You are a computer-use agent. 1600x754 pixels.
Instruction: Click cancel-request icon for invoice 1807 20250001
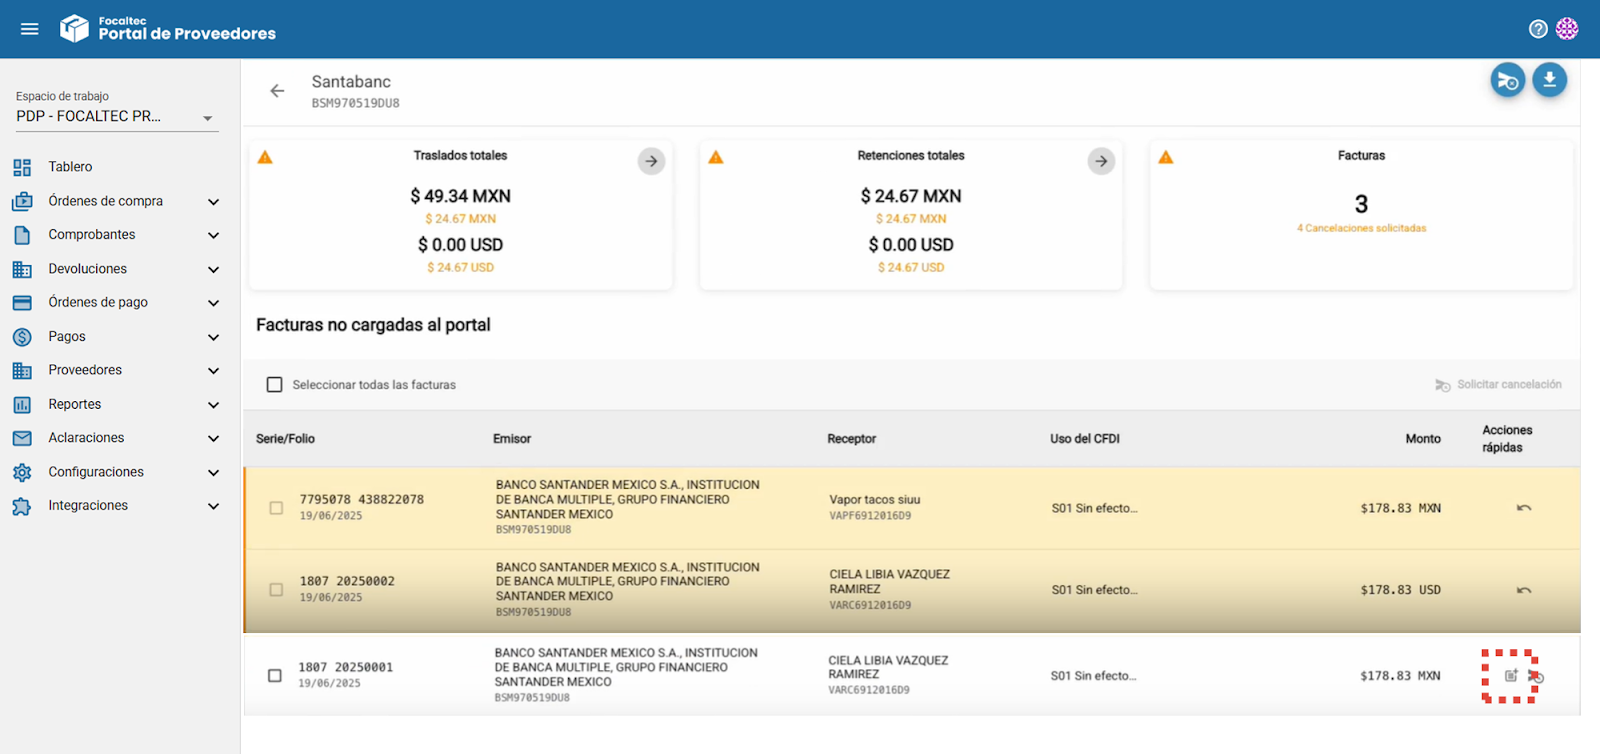click(1535, 677)
